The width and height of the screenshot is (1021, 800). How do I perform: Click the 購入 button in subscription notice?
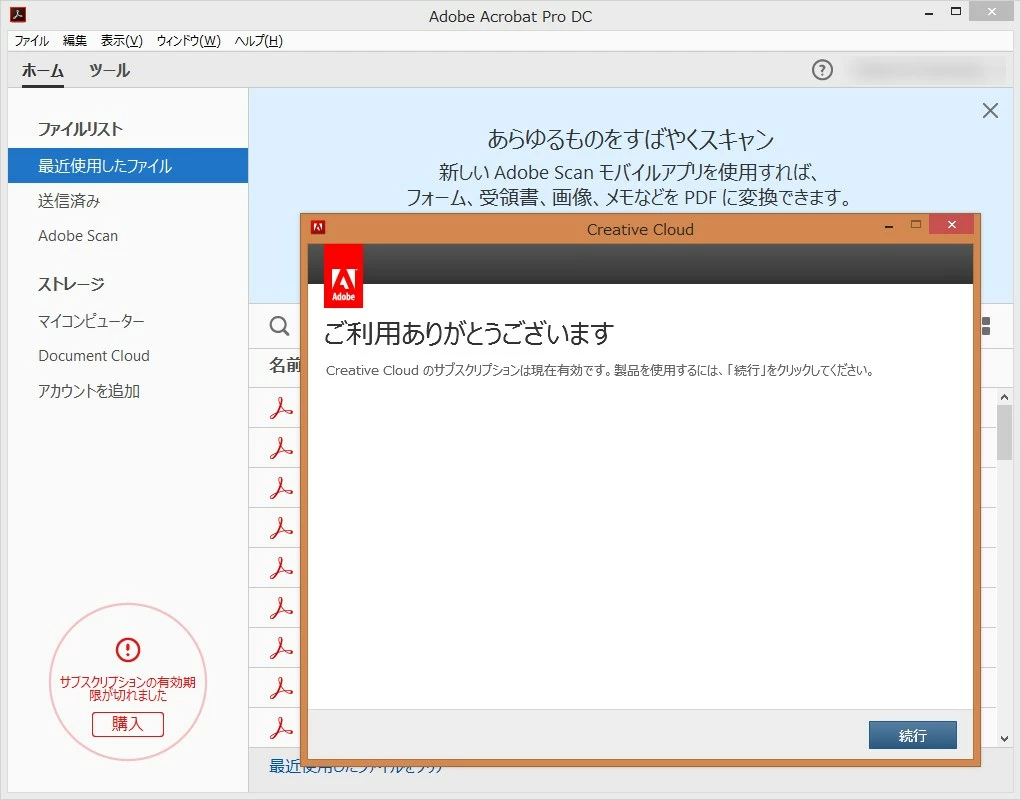pyautogui.click(x=128, y=724)
